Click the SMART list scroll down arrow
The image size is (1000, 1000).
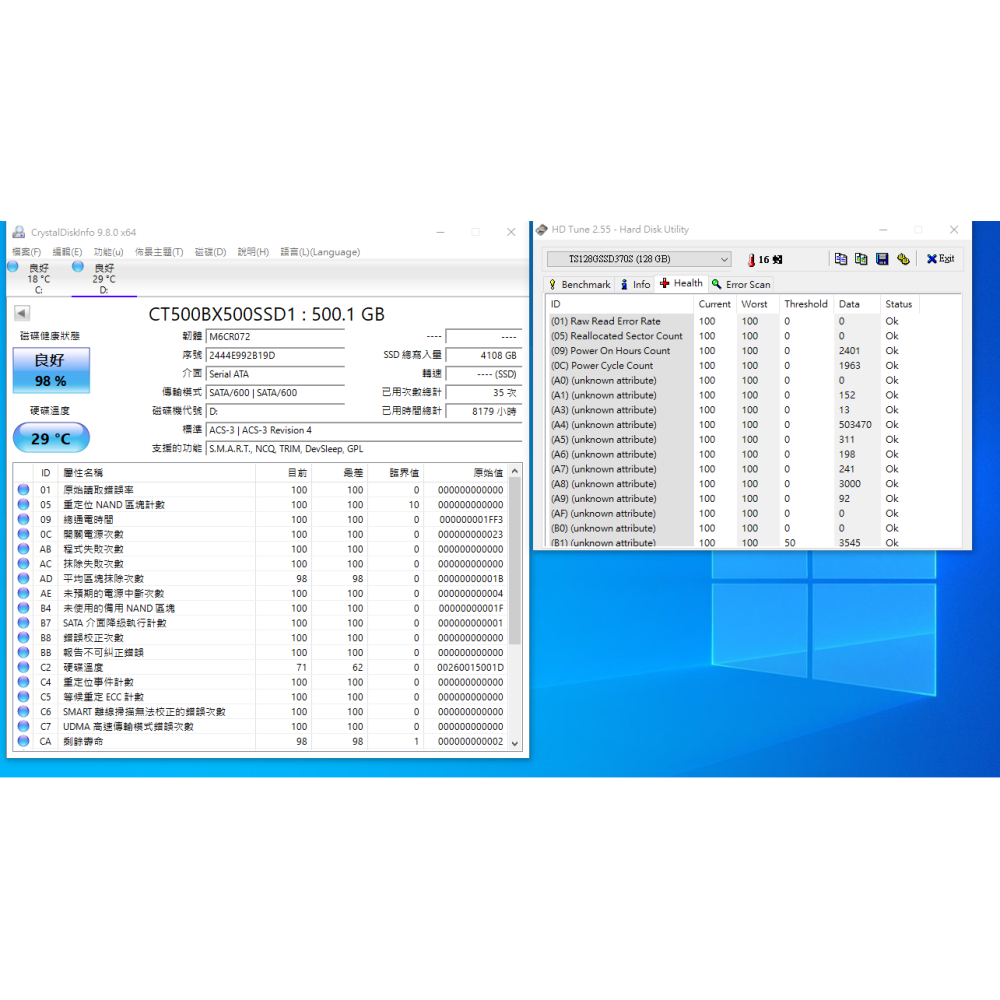coord(515,743)
